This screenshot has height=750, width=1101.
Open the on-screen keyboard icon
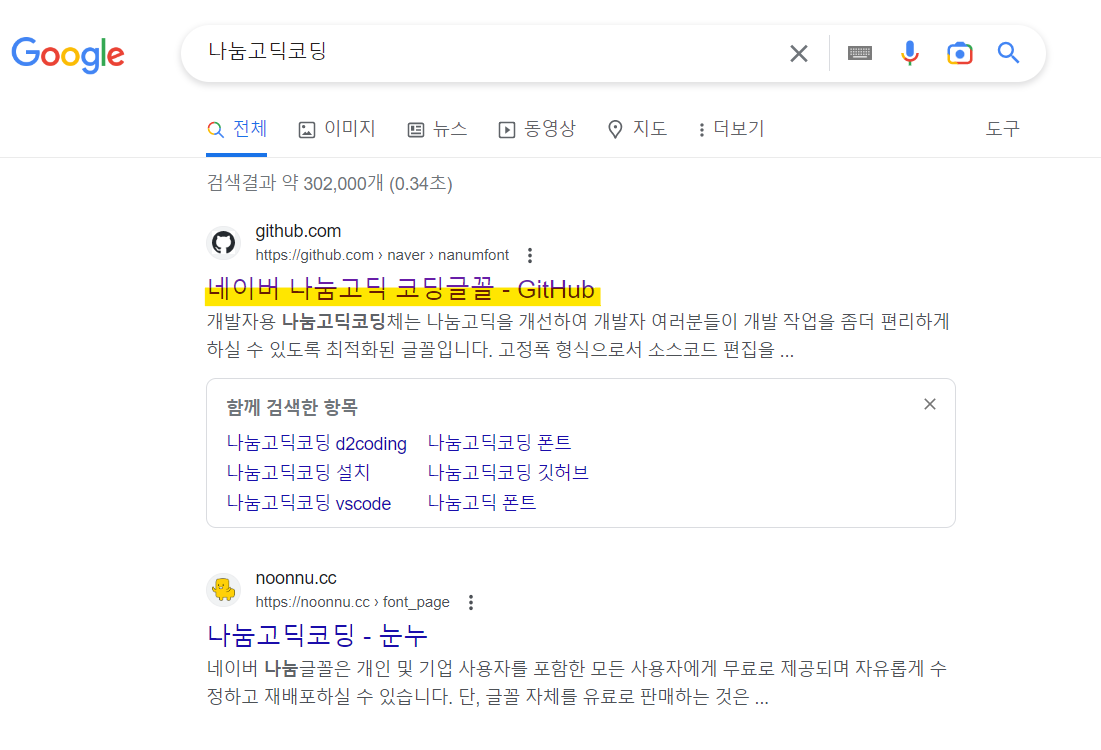click(x=859, y=53)
